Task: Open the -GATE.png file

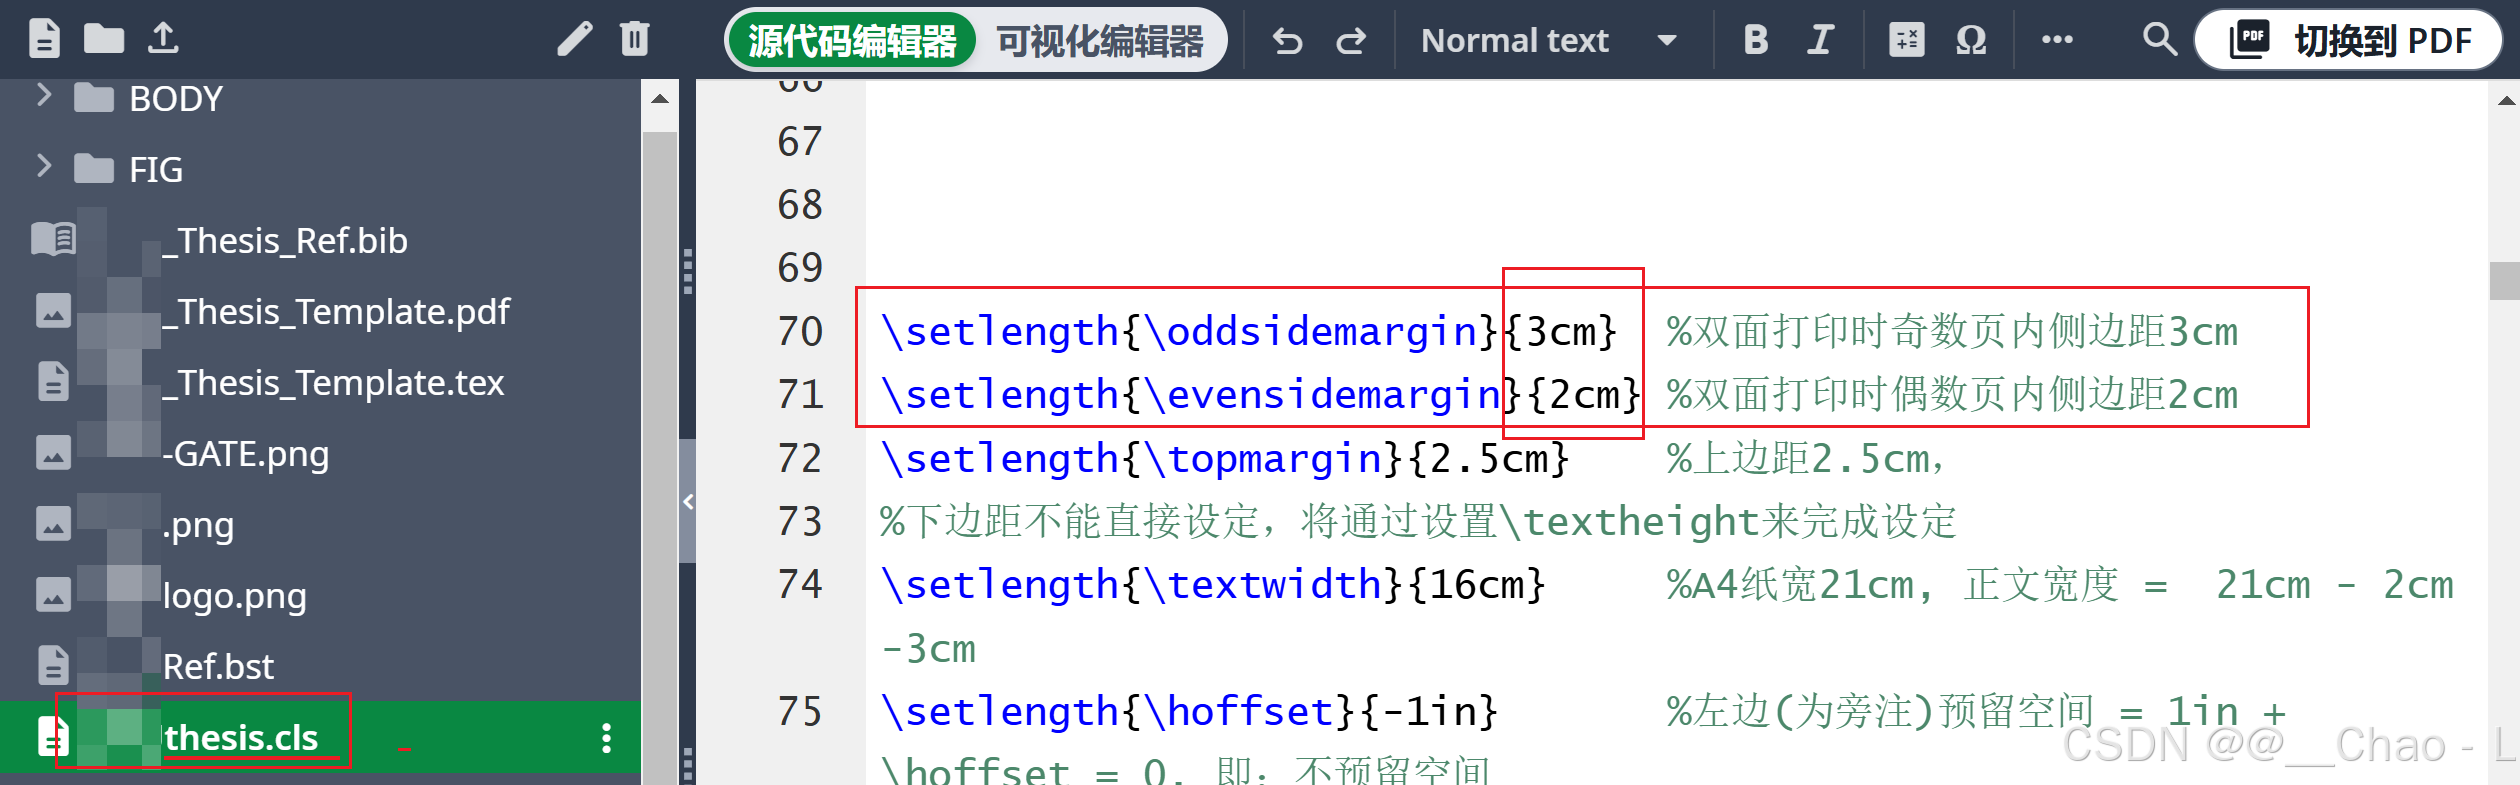Action: [246, 454]
